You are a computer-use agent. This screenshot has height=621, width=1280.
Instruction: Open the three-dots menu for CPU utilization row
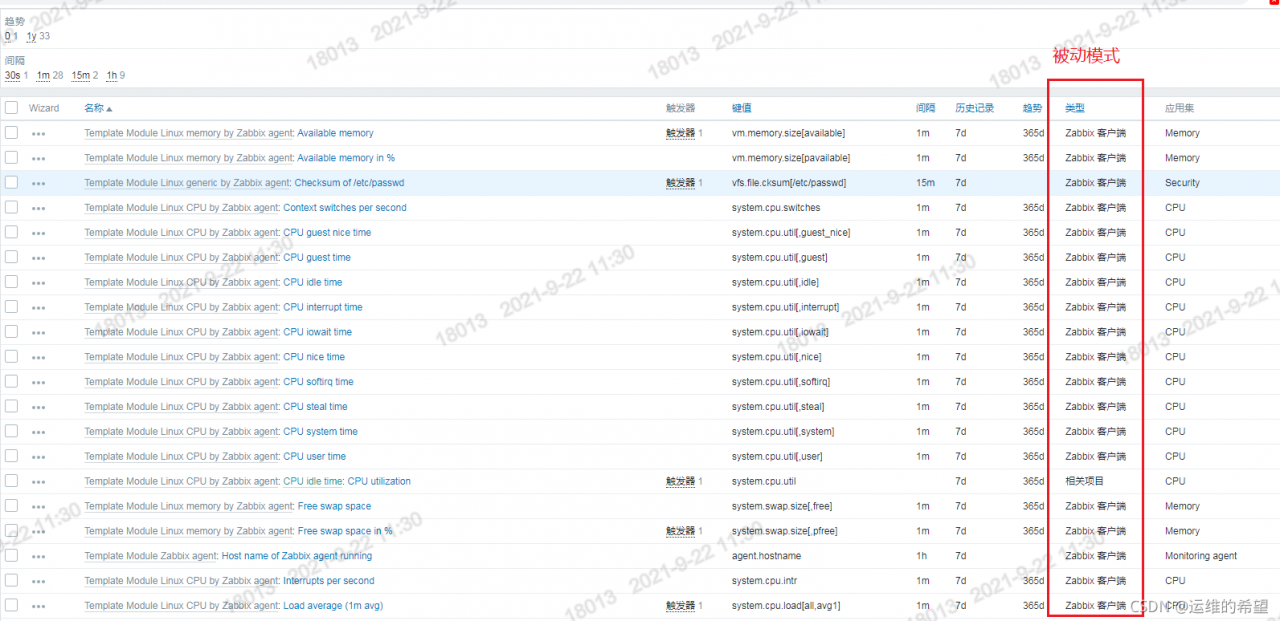(38, 482)
